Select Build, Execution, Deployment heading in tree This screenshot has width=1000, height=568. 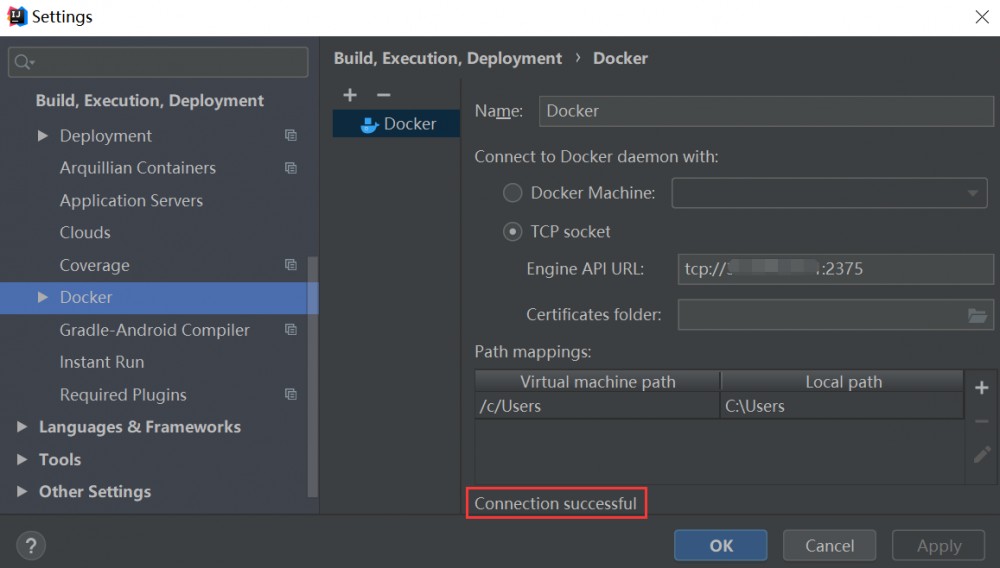(x=149, y=101)
